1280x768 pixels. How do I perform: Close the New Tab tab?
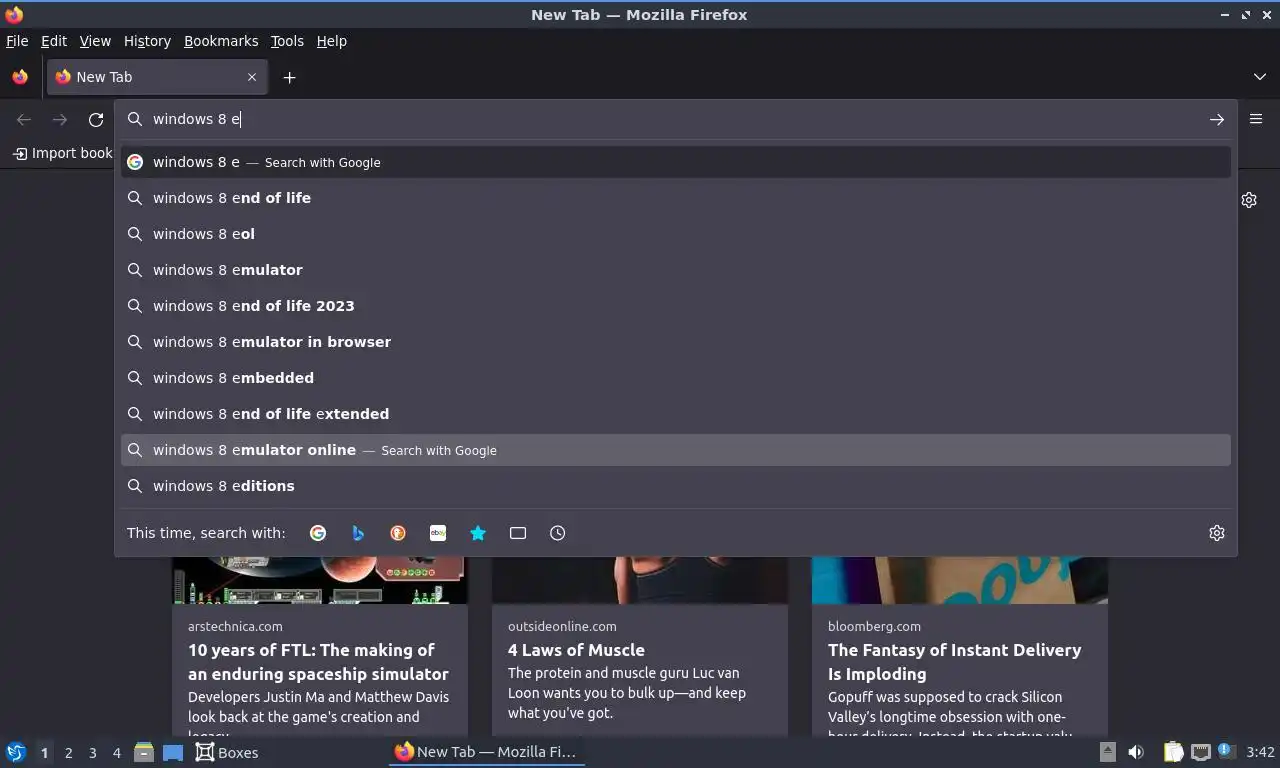(x=252, y=77)
